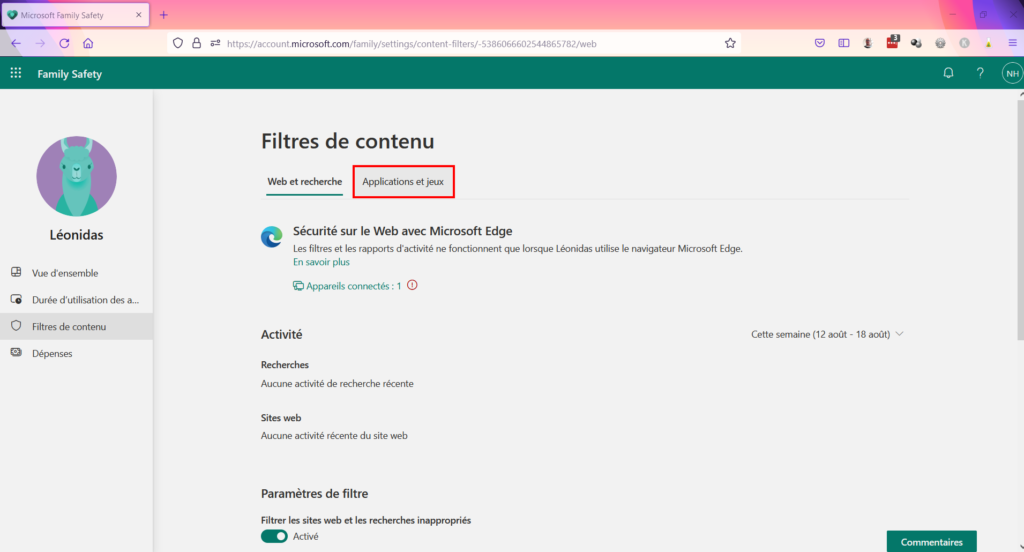
Task: Click the gray gear extension icon
Action: pos(940,43)
